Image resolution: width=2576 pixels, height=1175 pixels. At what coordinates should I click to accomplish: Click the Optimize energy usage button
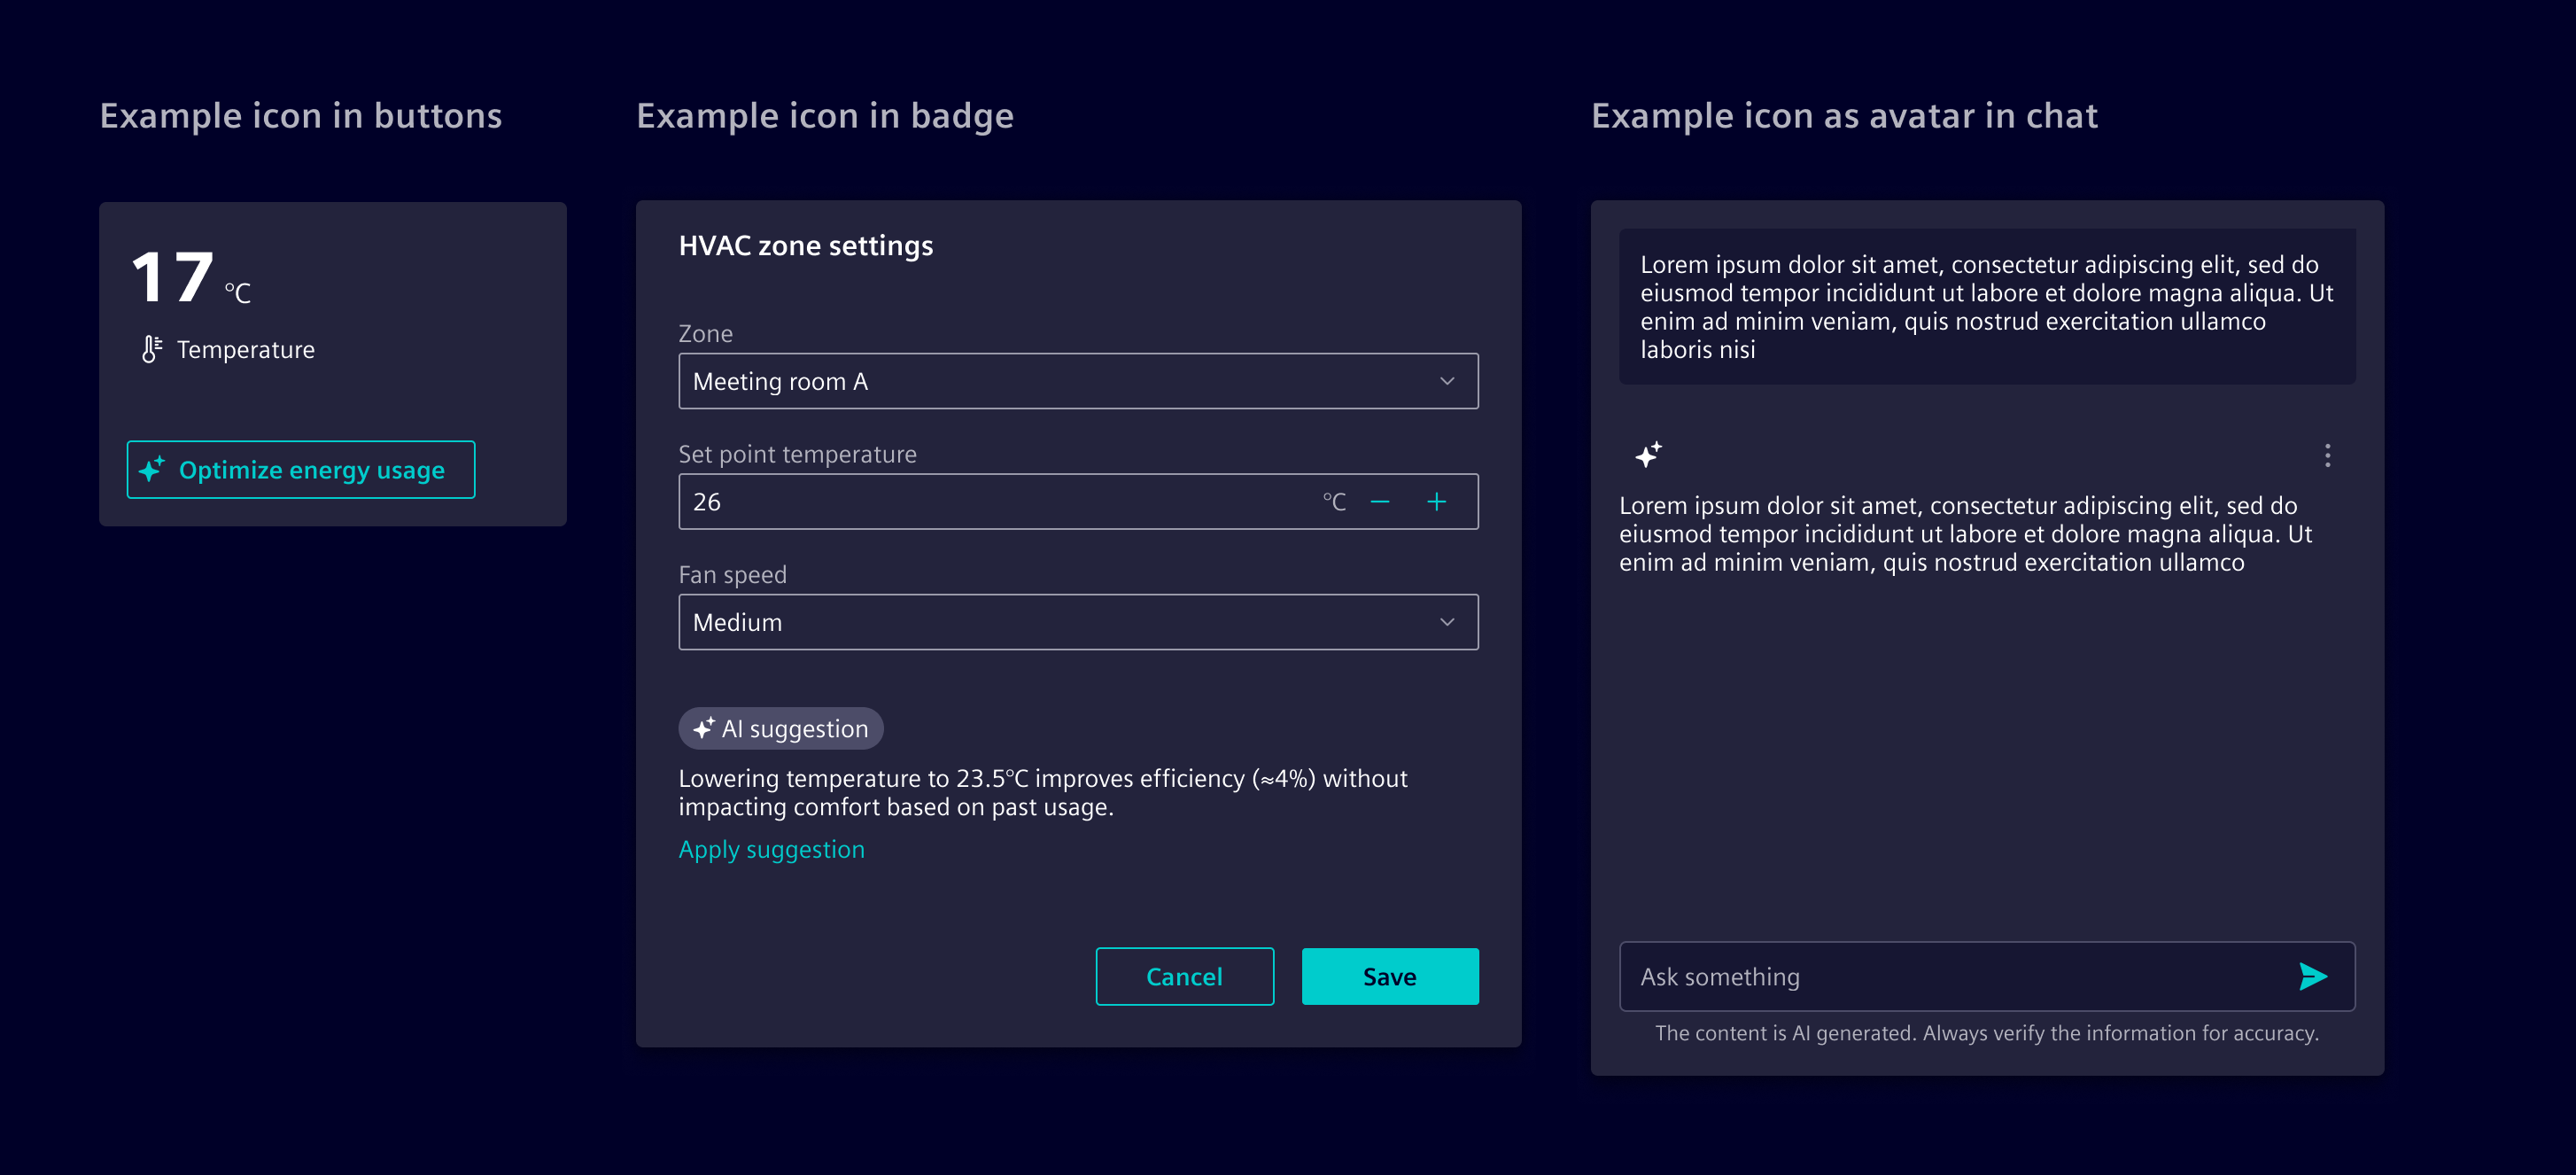coord(300,469)
